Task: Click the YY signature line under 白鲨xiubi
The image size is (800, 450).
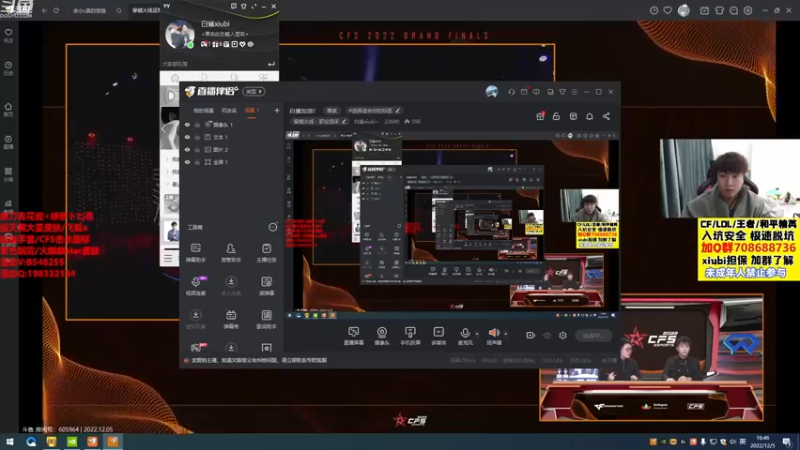Action: (x=224, y=34)
